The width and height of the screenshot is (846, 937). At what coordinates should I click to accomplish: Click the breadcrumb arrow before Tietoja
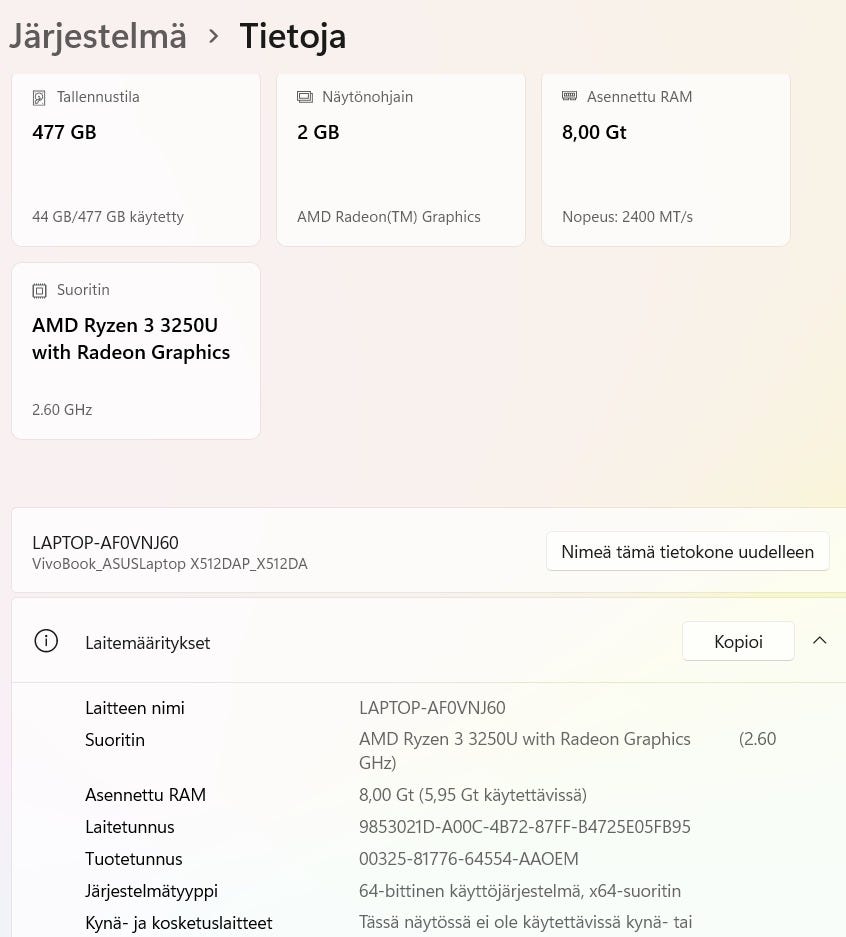click(x=213, y=36)
